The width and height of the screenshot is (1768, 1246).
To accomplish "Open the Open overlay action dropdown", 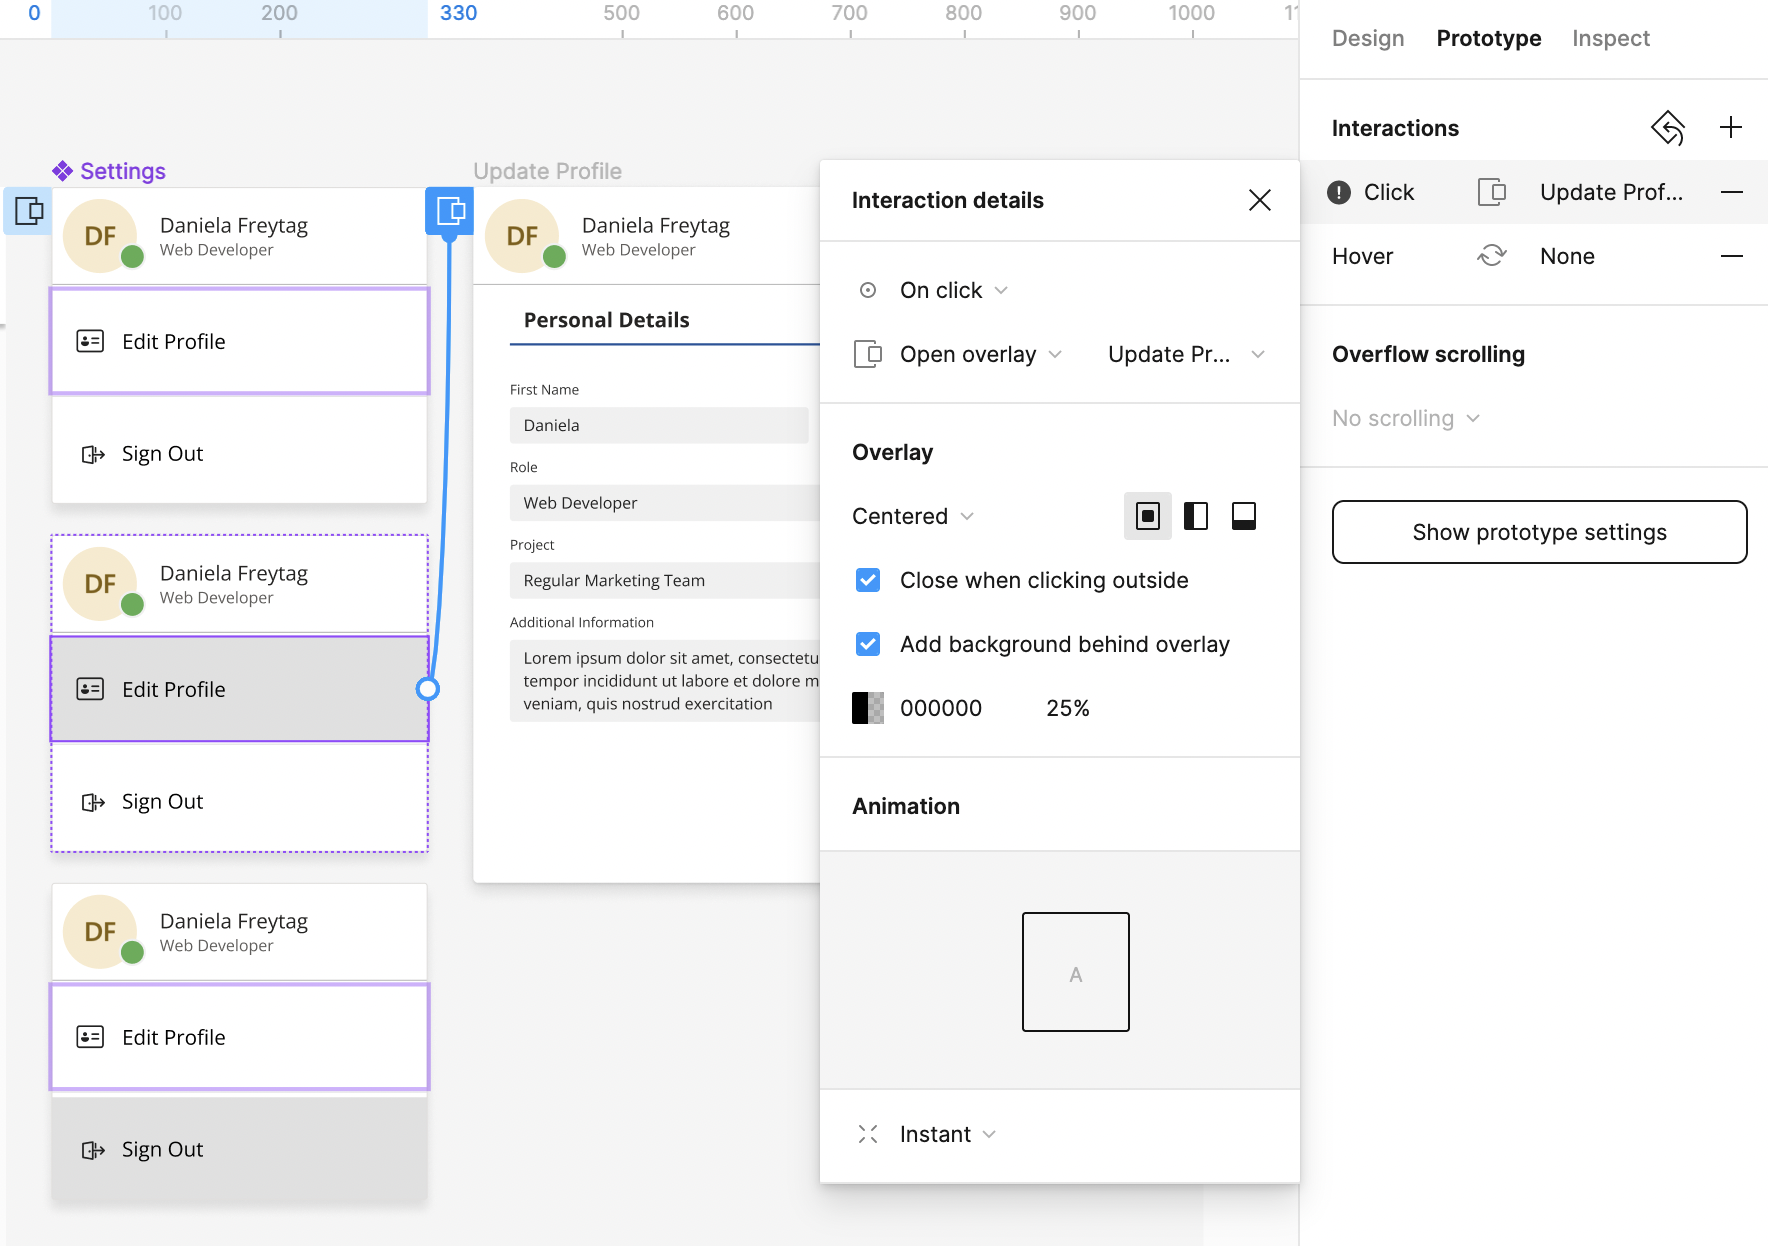I will pos(980,354).
